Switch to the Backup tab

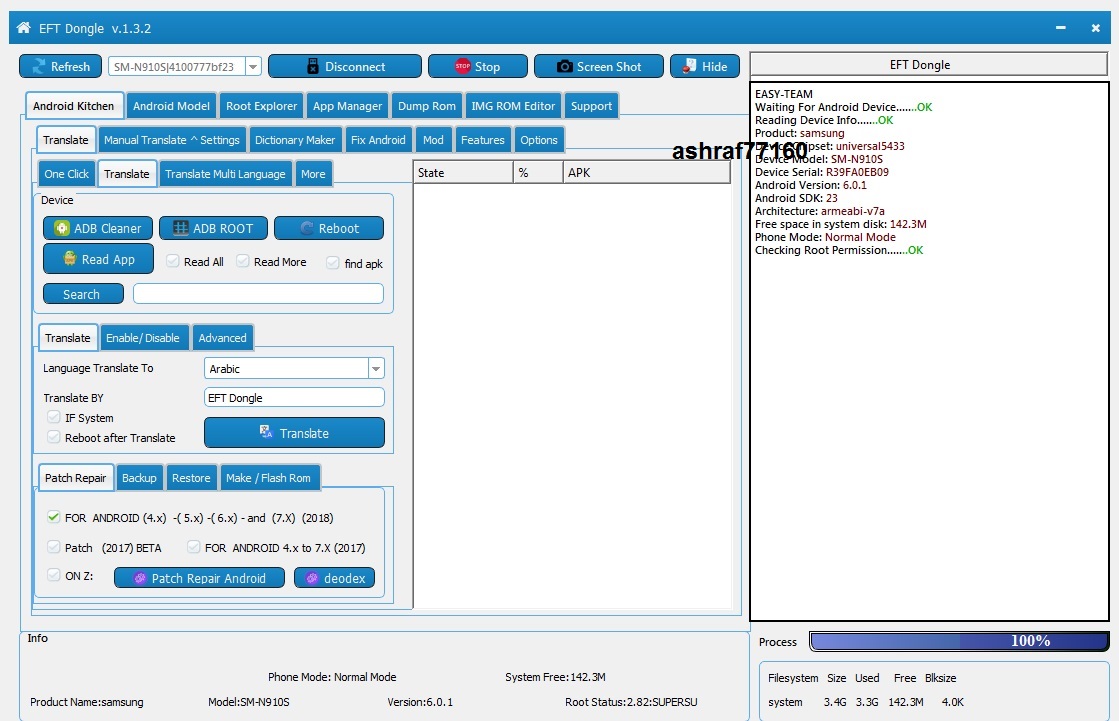(x=139, y=478)
